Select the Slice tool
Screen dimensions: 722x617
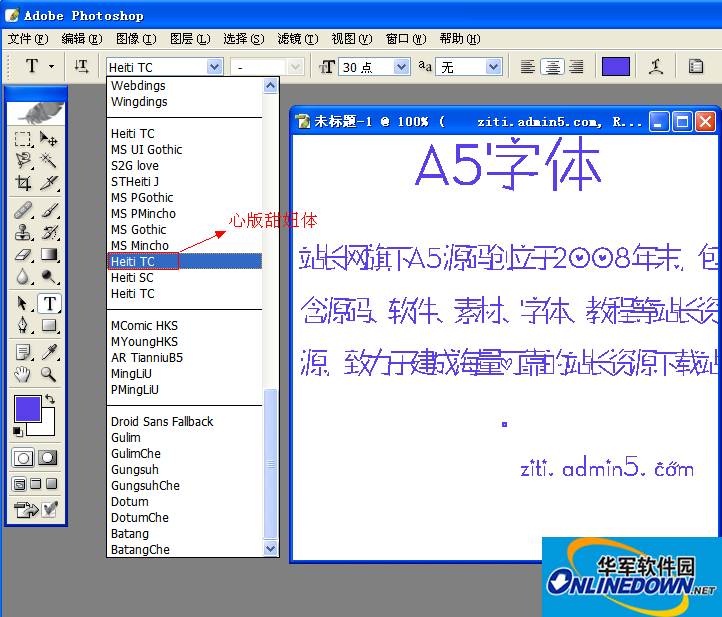(x=48, y=183)
